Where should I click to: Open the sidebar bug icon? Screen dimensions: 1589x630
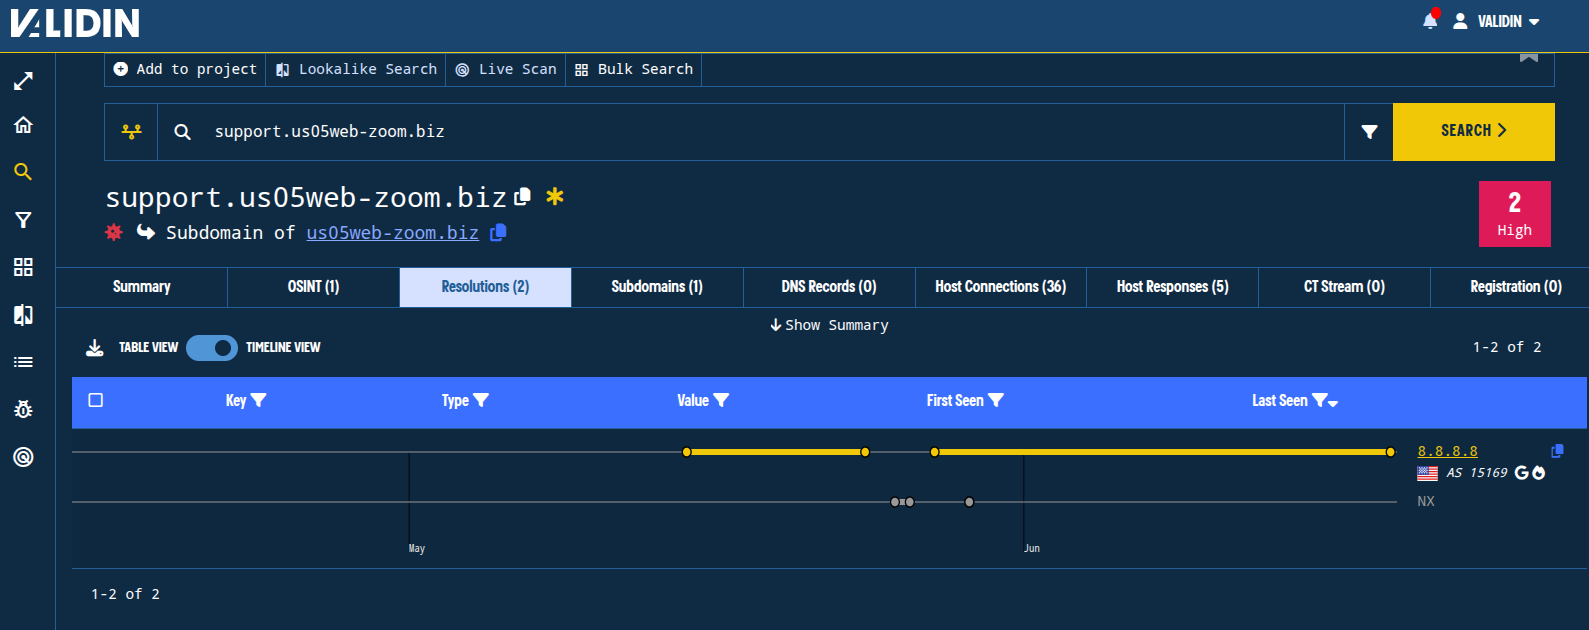[23, 409]
